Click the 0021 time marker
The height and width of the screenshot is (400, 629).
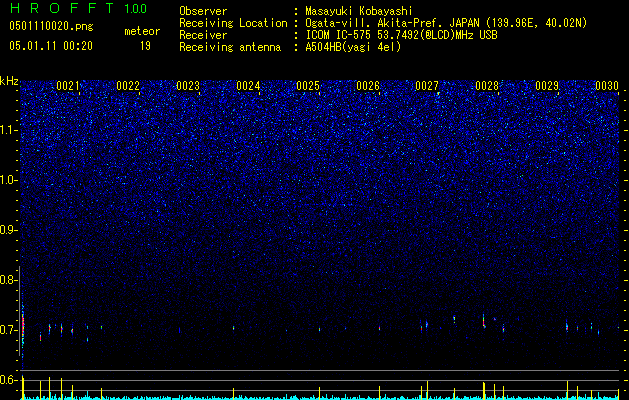[68, 86]
